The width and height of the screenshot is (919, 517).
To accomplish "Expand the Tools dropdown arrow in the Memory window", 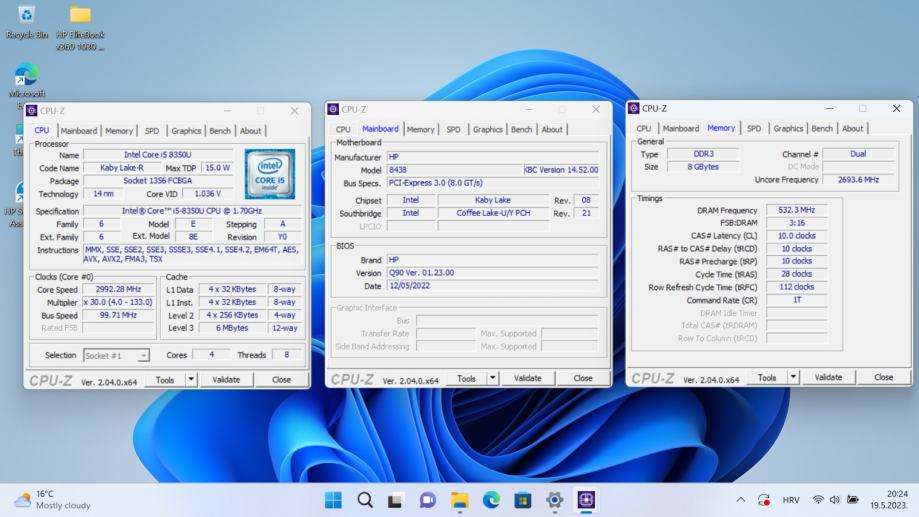I will [x=793, y=377].
